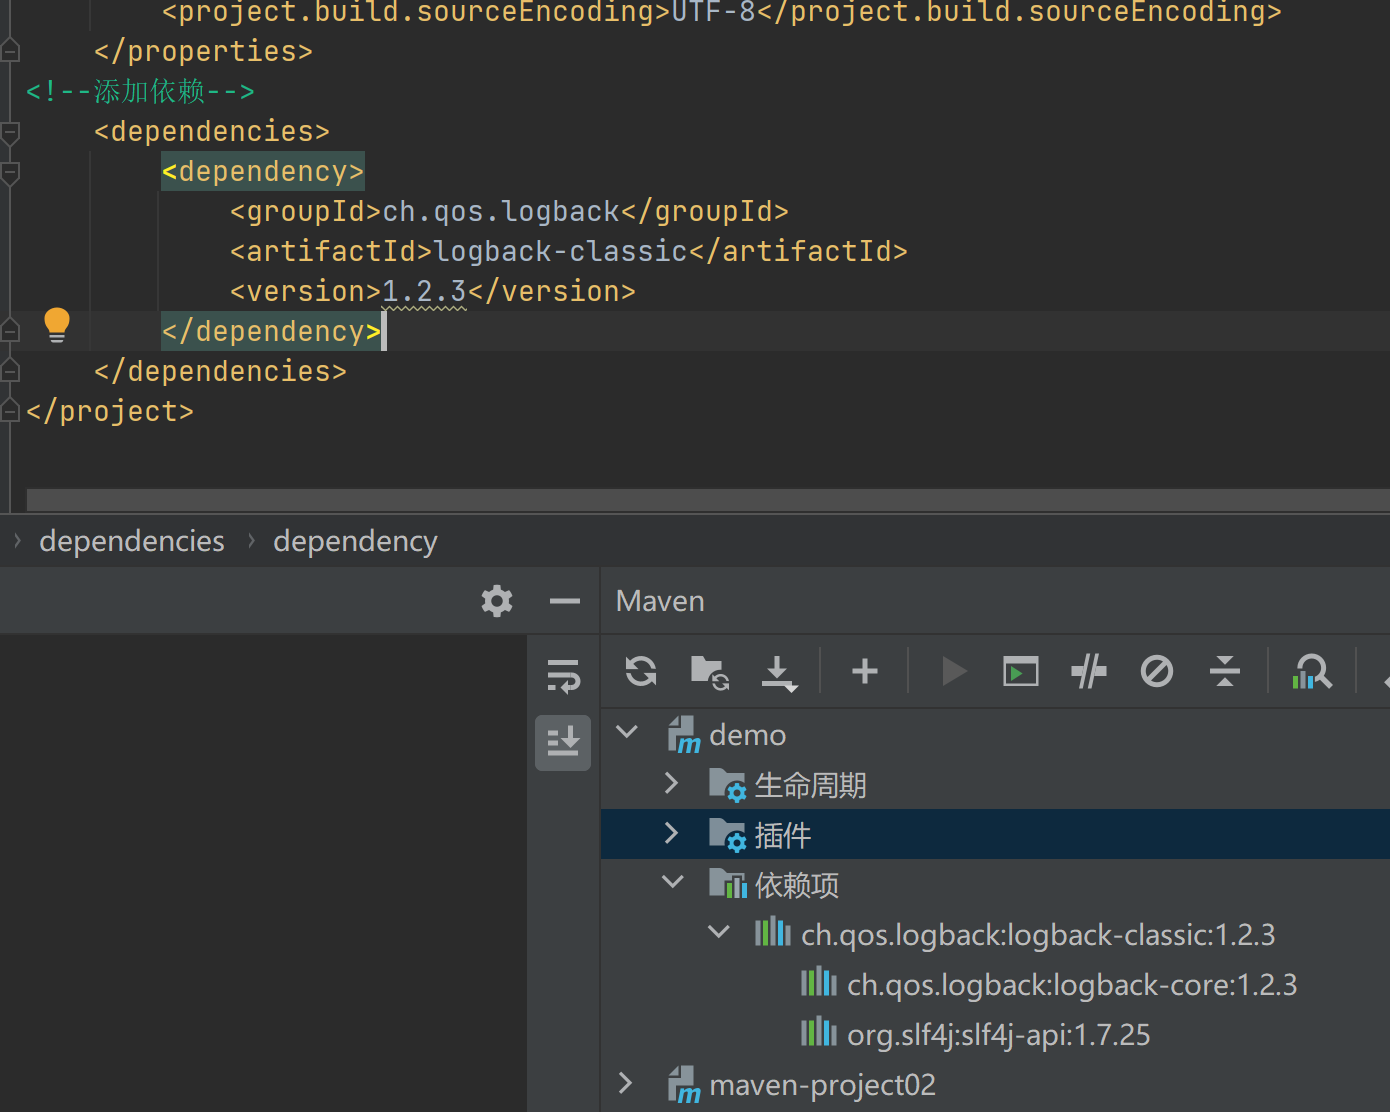This screenshot has height=1112, width=1390.
Task: Show Maven dependencies diagram icon
Action: [x=1312, y=671]
